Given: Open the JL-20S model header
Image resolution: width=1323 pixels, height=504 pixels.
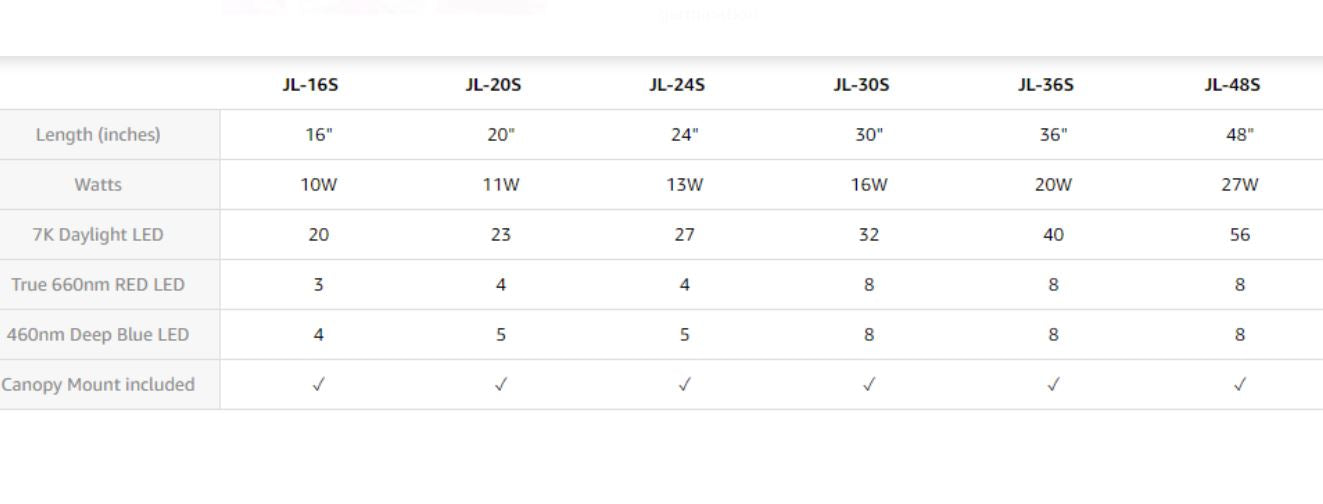Looking at the screenshot, I should tap(493, 85).
